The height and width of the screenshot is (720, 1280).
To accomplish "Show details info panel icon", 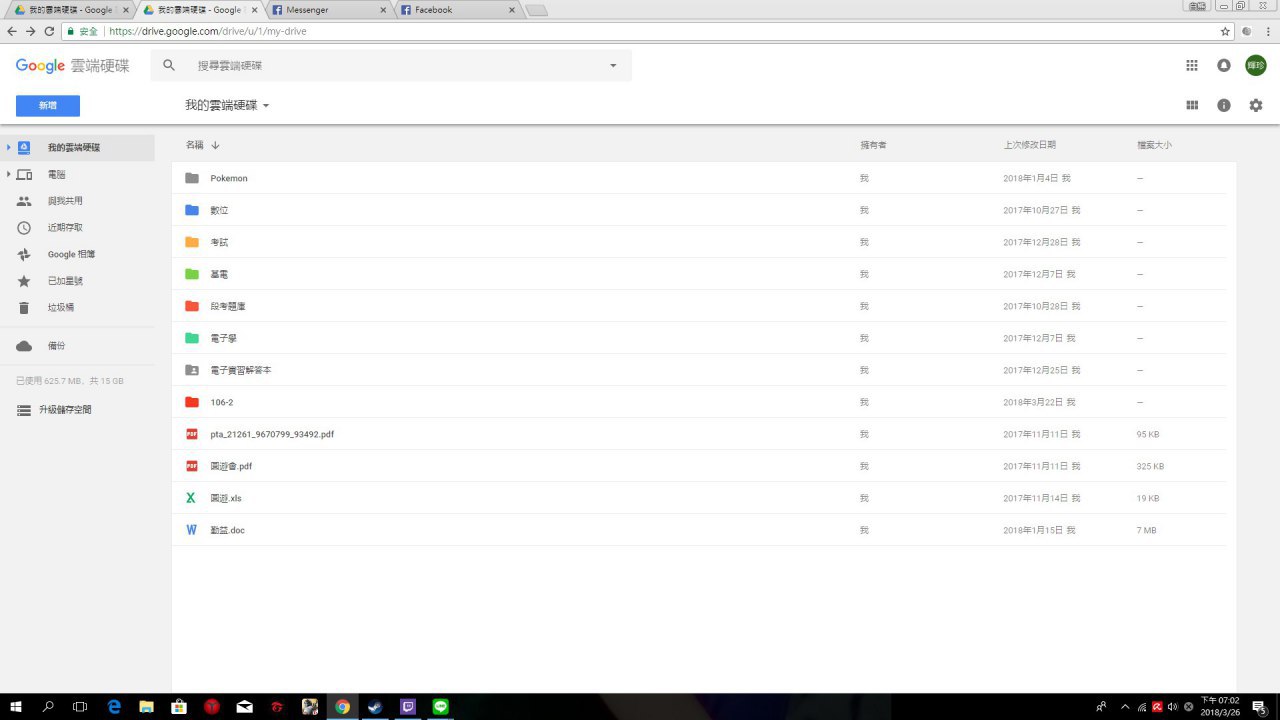I will click(x=1223, y=105).
